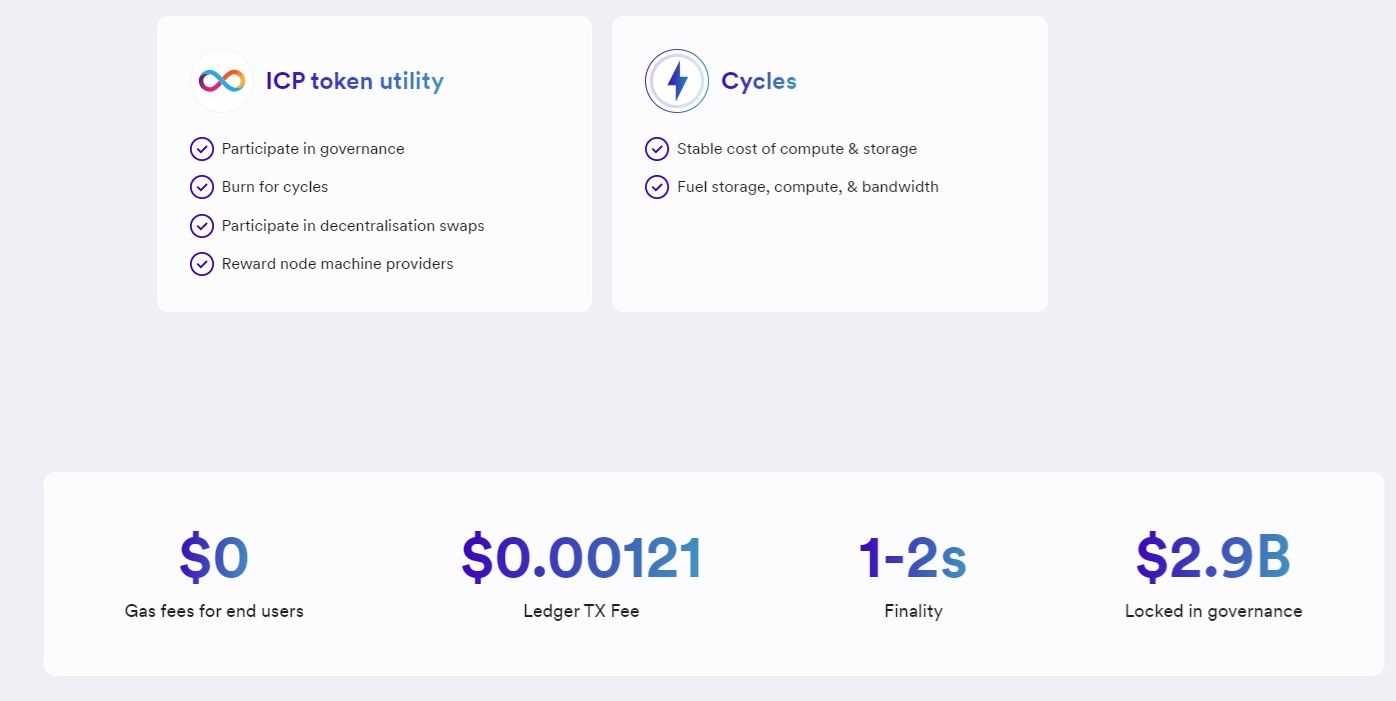The height and width of the screenshot is (701, 1396).
Task: Click the Reward node machine providers text
Action: [x=337, y=264]
